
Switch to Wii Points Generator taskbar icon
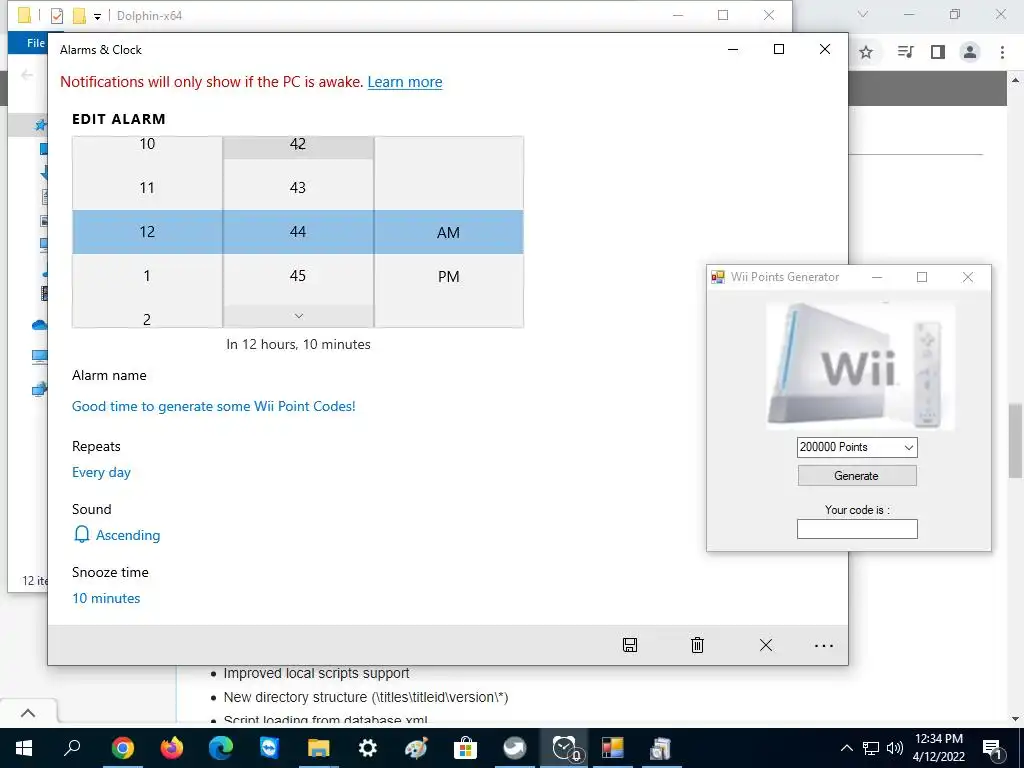click(x=613, y=748)
